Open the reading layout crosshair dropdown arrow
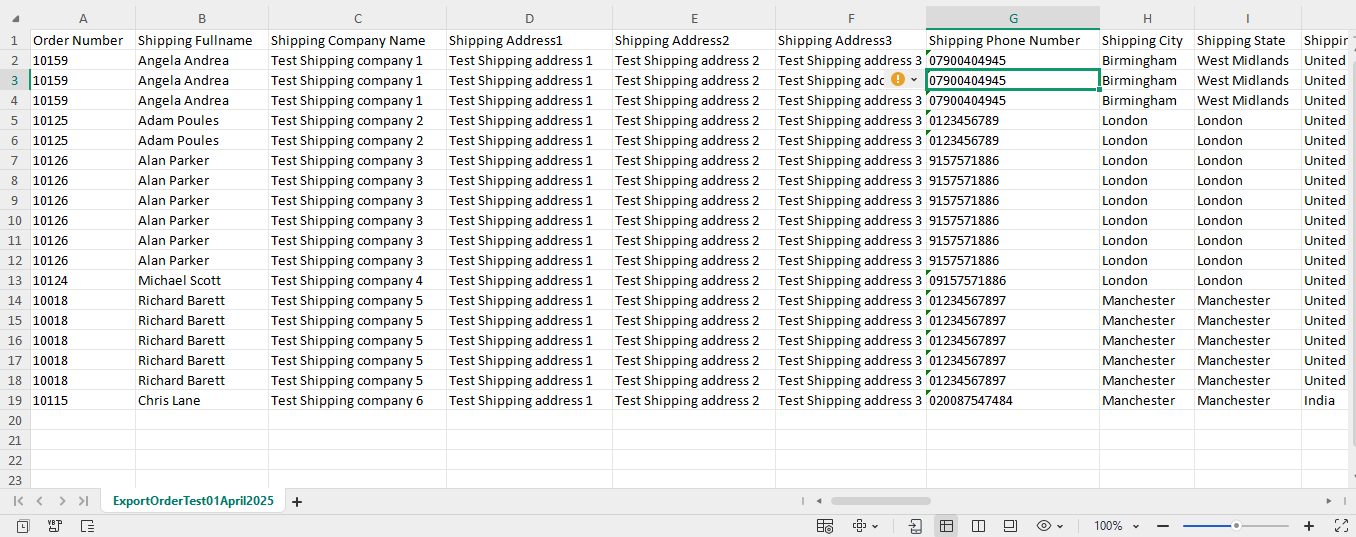Viewport: 1356px width, 537px height. pyautogui.click(x=876, y=526)
